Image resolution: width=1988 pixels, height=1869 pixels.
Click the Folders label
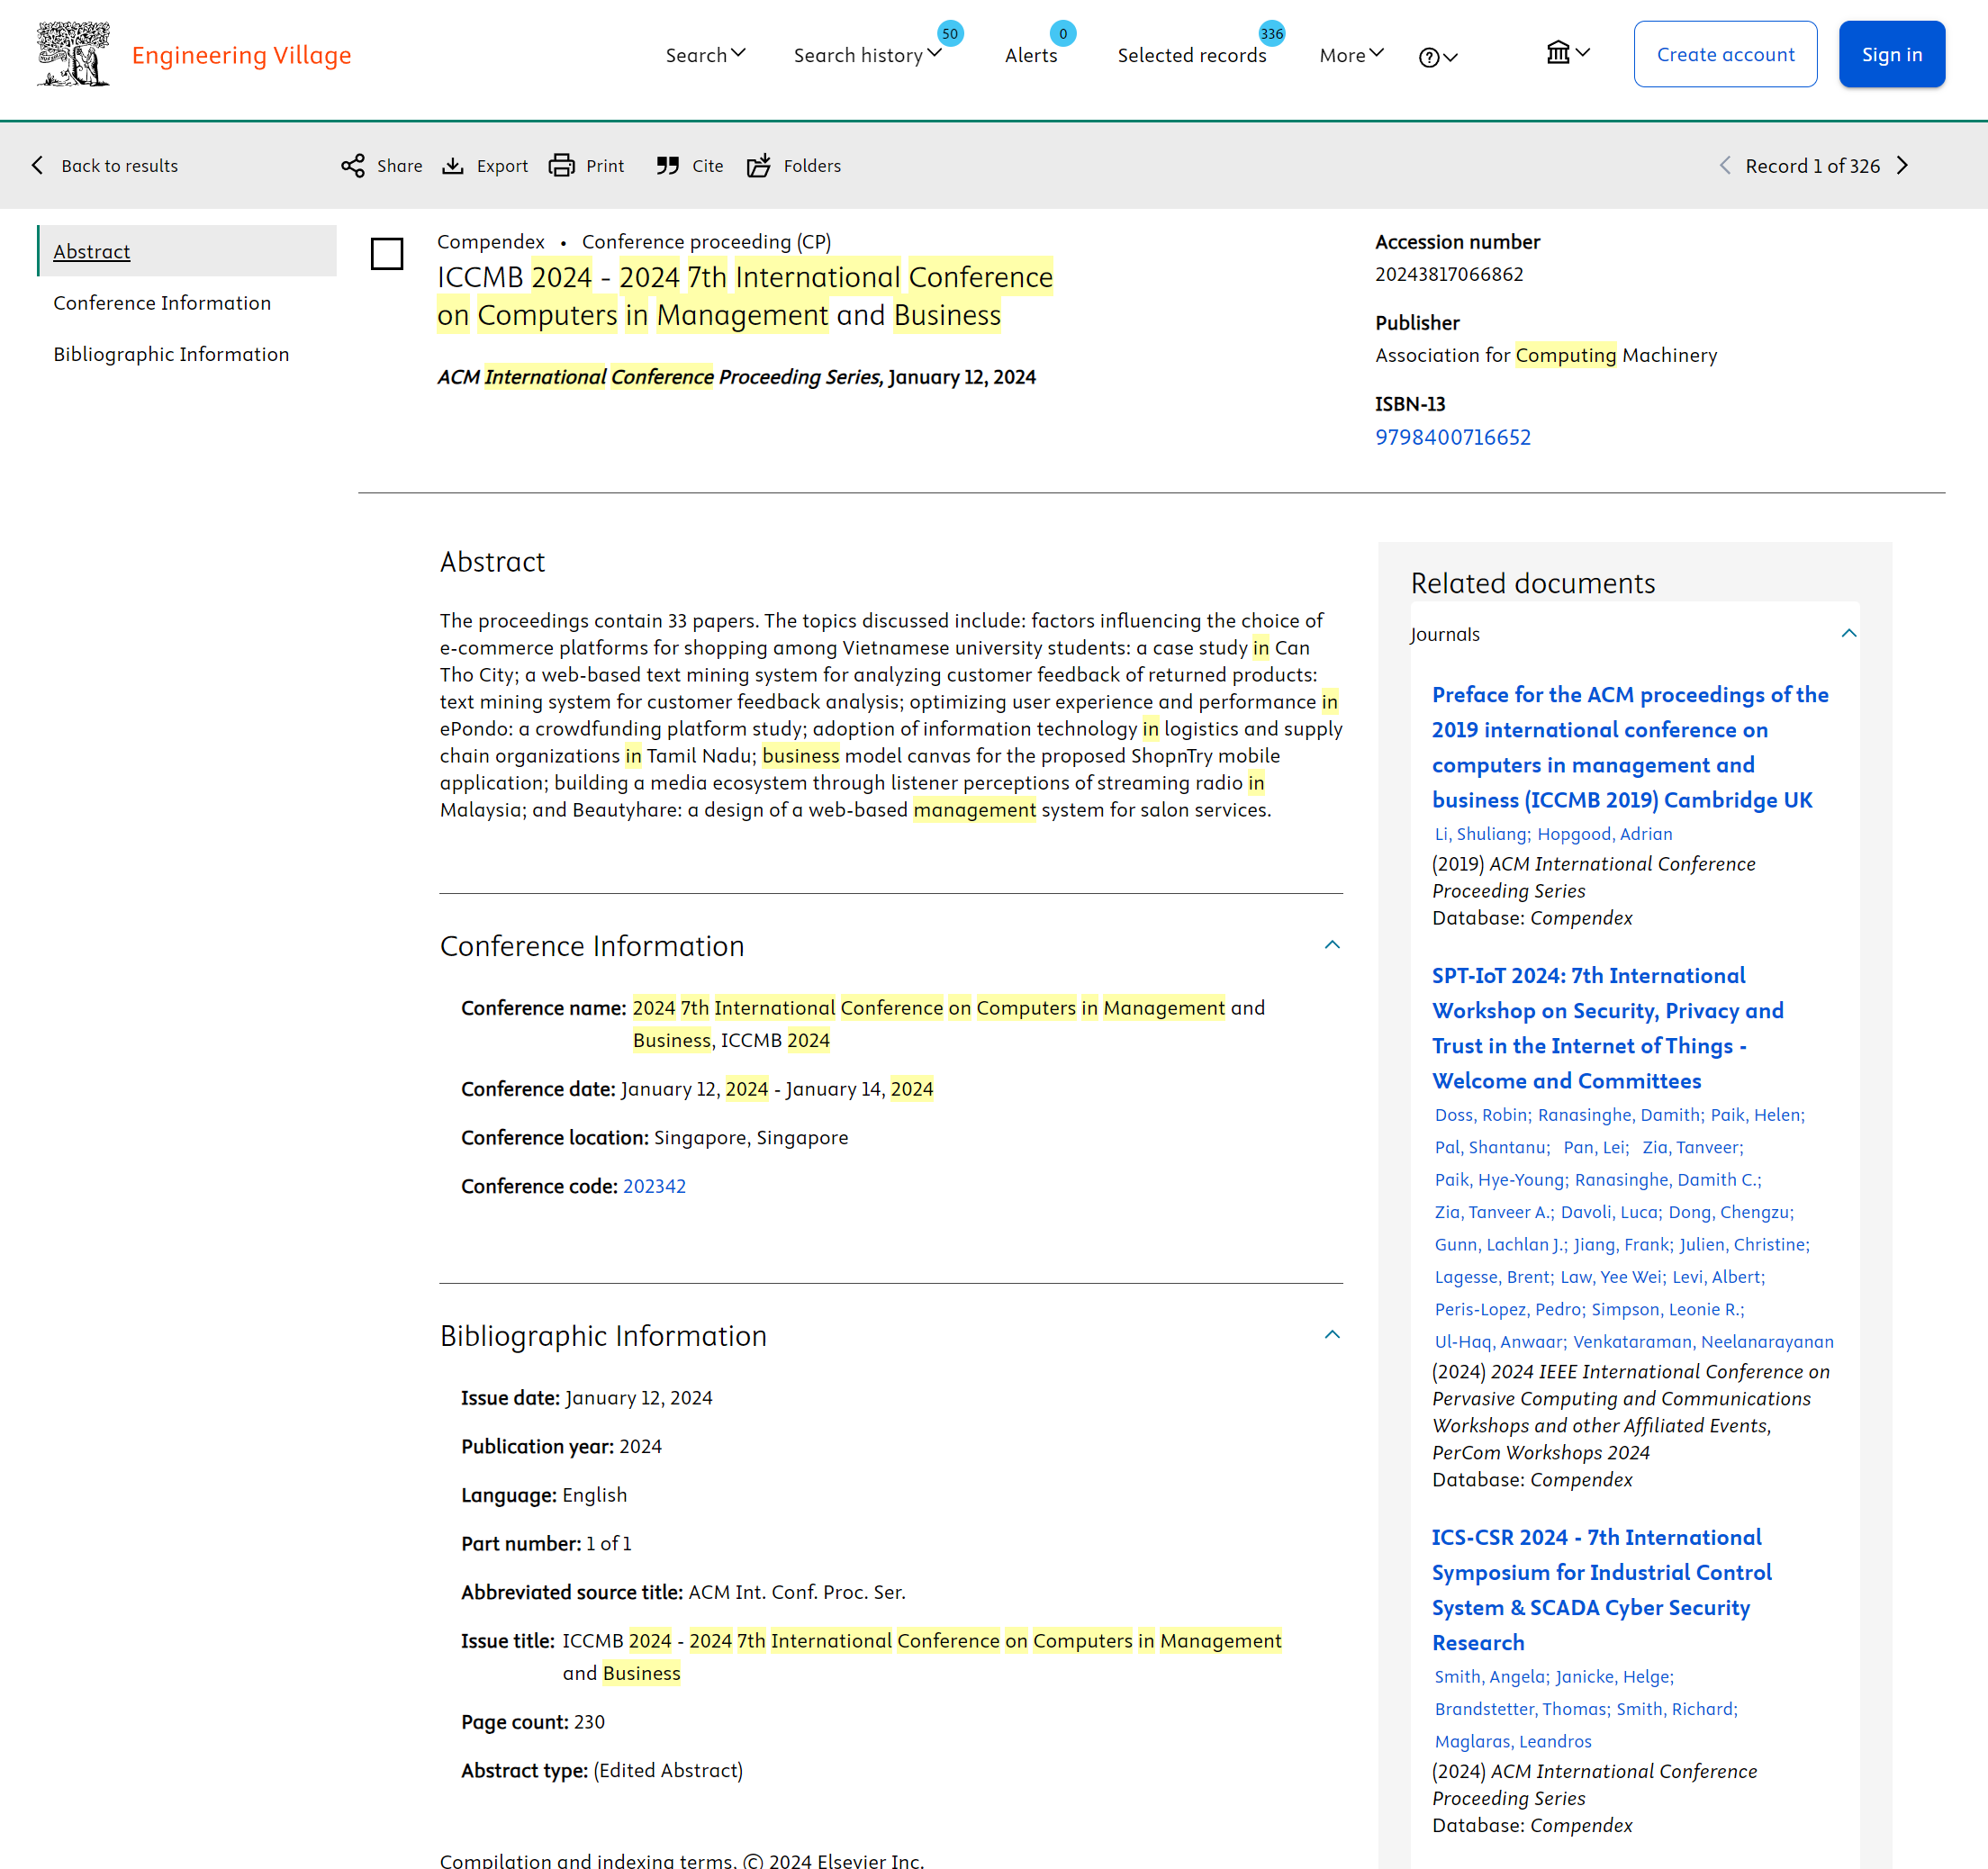tap(812, 166)
